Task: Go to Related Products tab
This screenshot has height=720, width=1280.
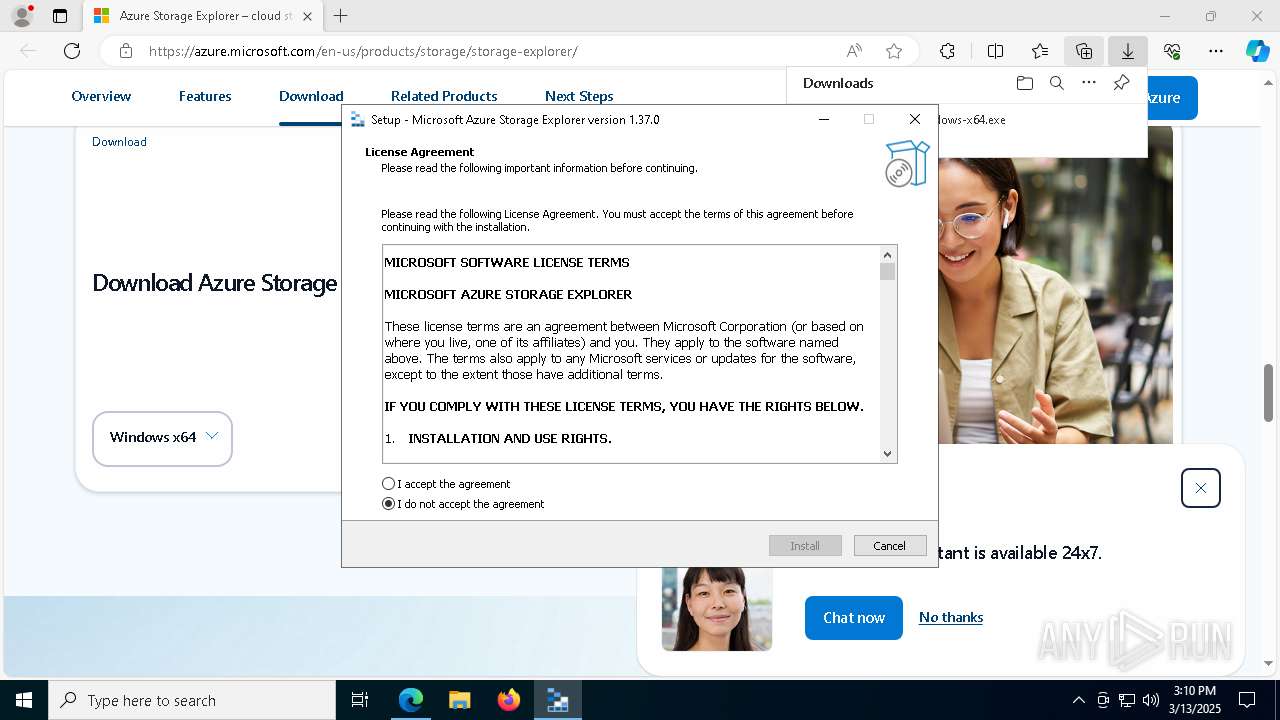Action: (x=444, y=96)
